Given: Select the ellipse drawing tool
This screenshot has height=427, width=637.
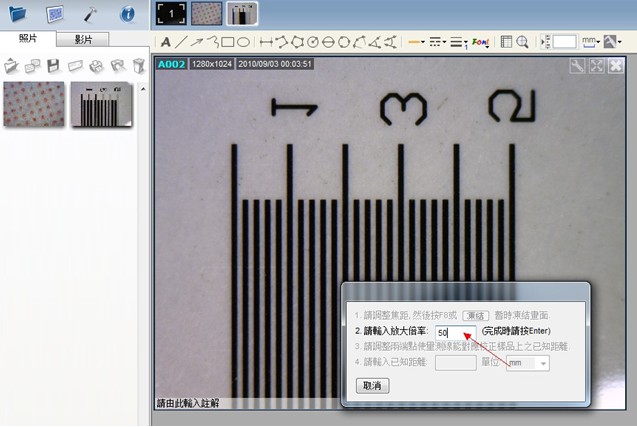Looking at the screenshot, I should point(243,43).
